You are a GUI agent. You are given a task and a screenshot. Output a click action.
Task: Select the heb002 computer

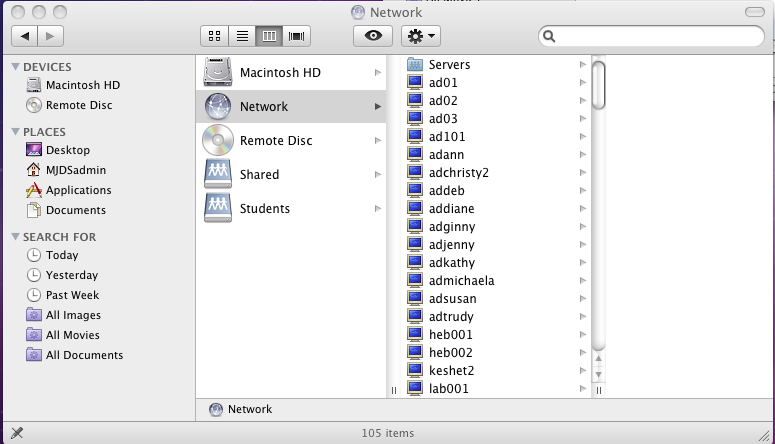point(497,353)
